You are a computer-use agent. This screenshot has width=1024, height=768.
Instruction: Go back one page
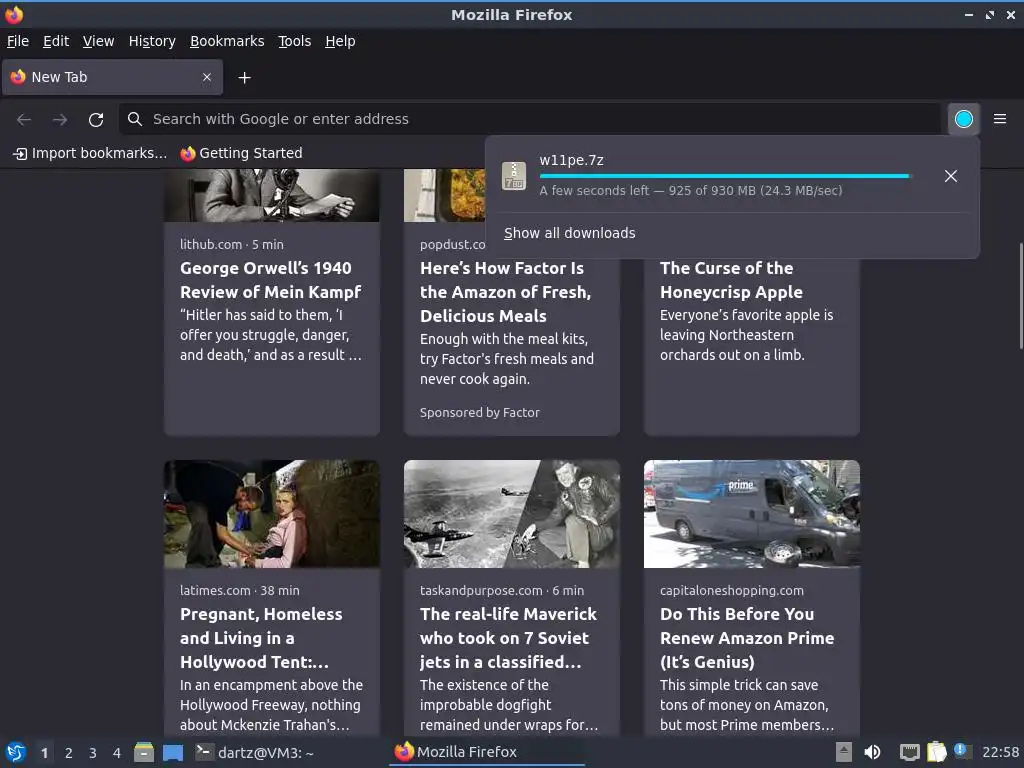(x=24, y=120)
